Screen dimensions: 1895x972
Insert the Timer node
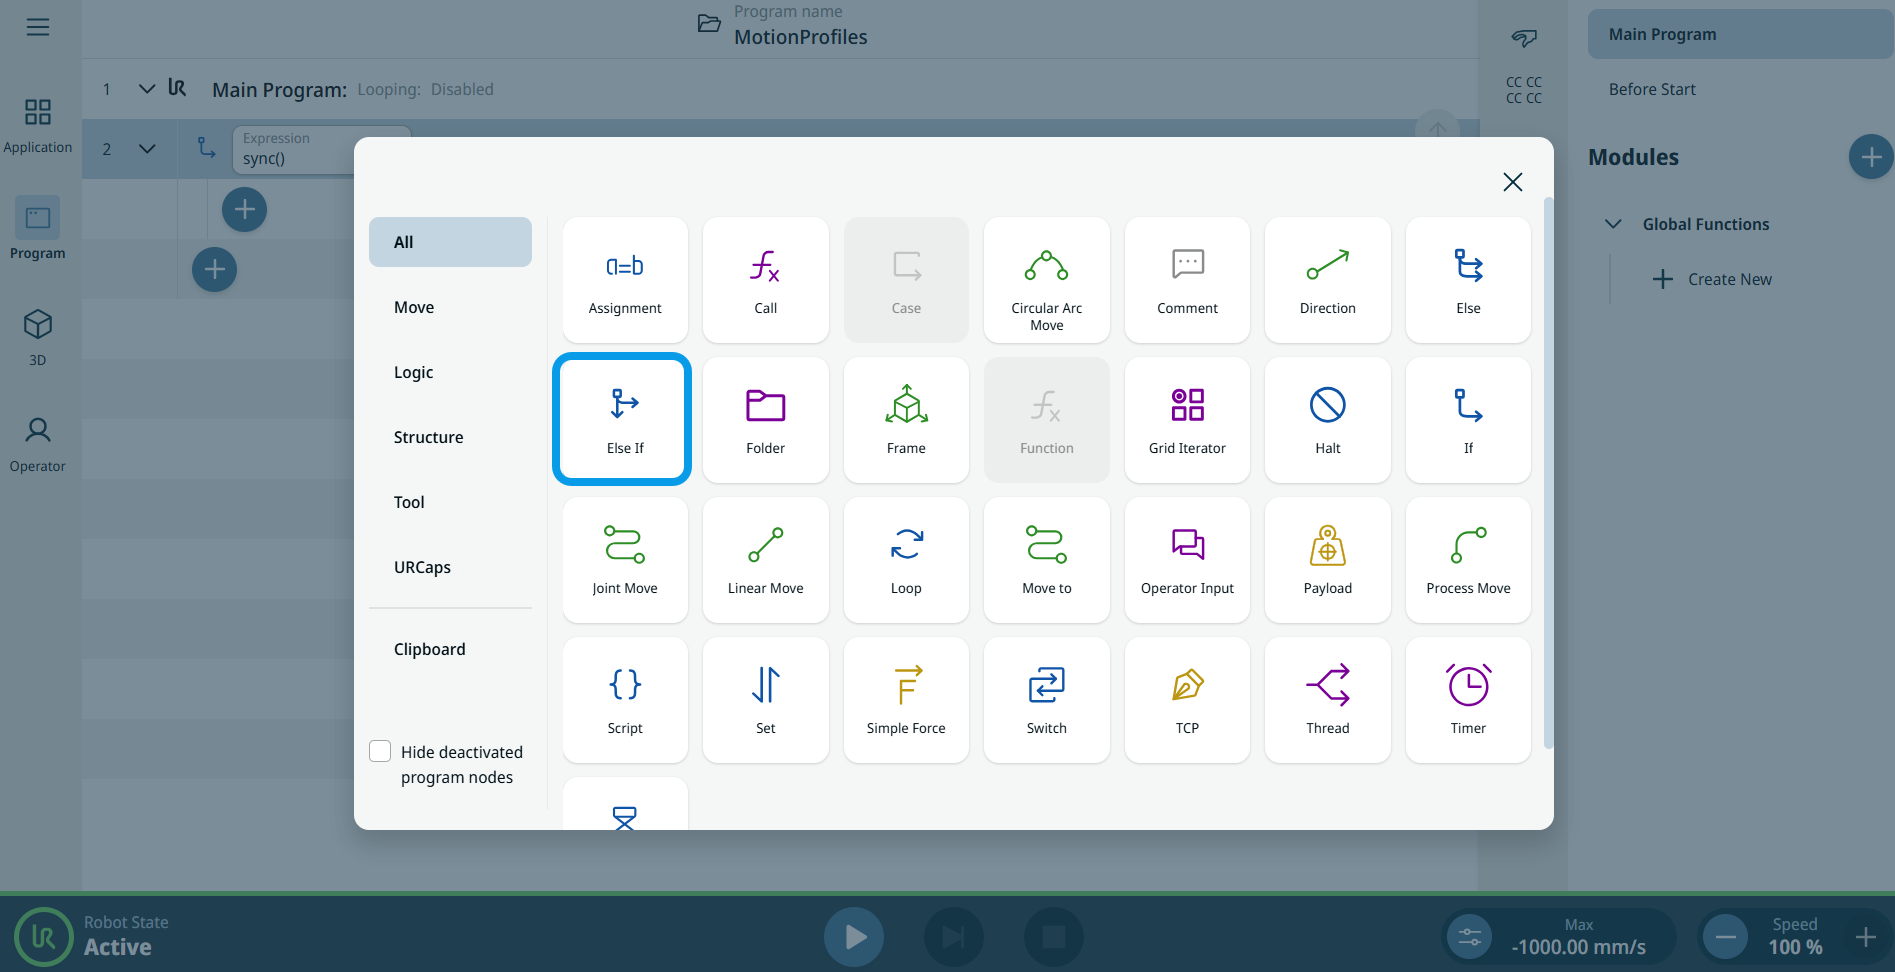click(1467, 700)
